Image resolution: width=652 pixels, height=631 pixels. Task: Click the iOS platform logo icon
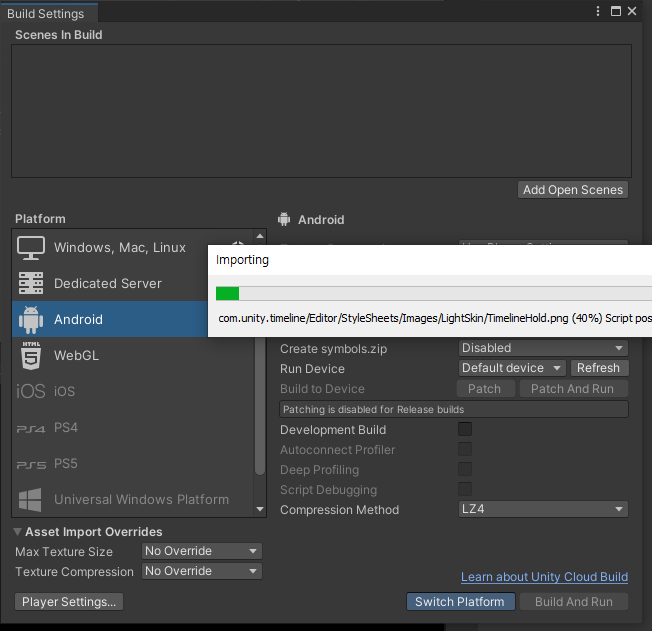31,391
